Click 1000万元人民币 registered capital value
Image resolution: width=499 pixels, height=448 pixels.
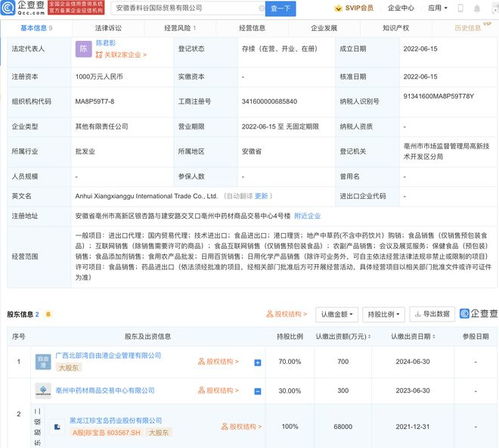coord(99,77)
